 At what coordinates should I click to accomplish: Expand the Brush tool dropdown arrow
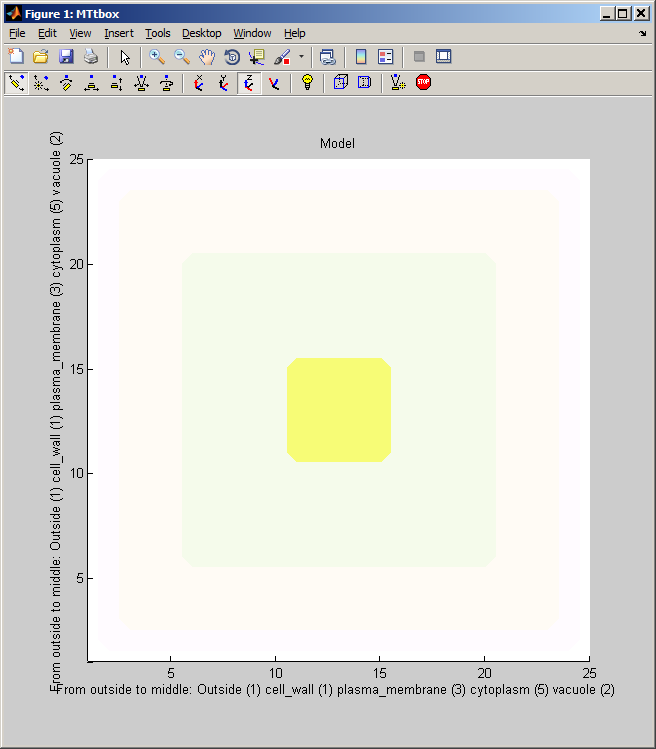pyautogui.click(x=301, y=57)
